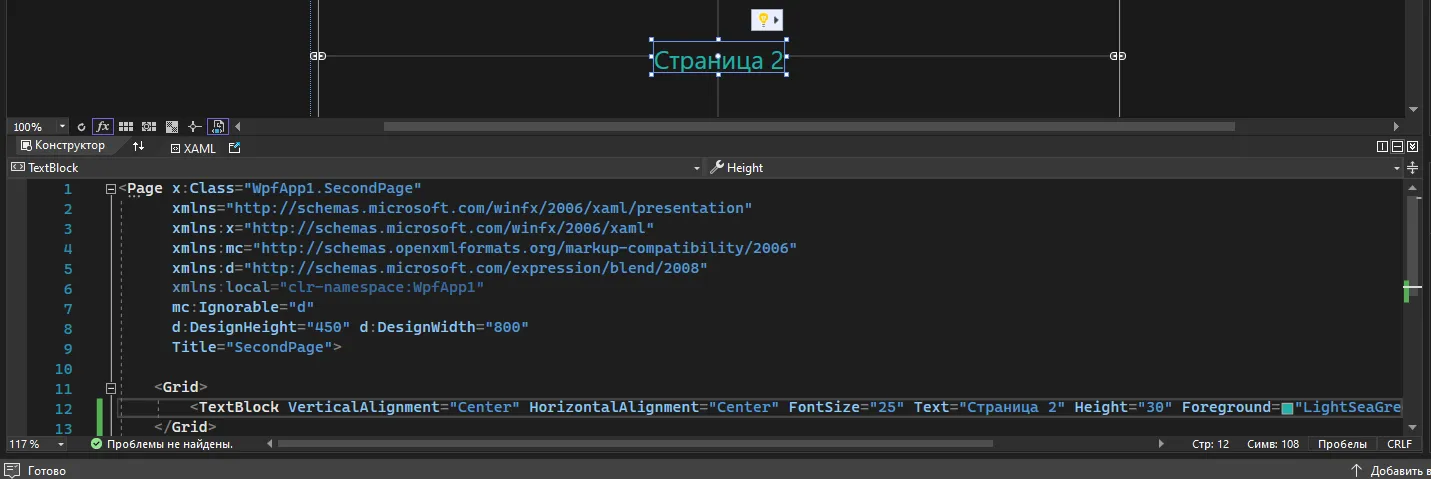
Task: Click line number 10 in the gutter
Action: [64, 369]
